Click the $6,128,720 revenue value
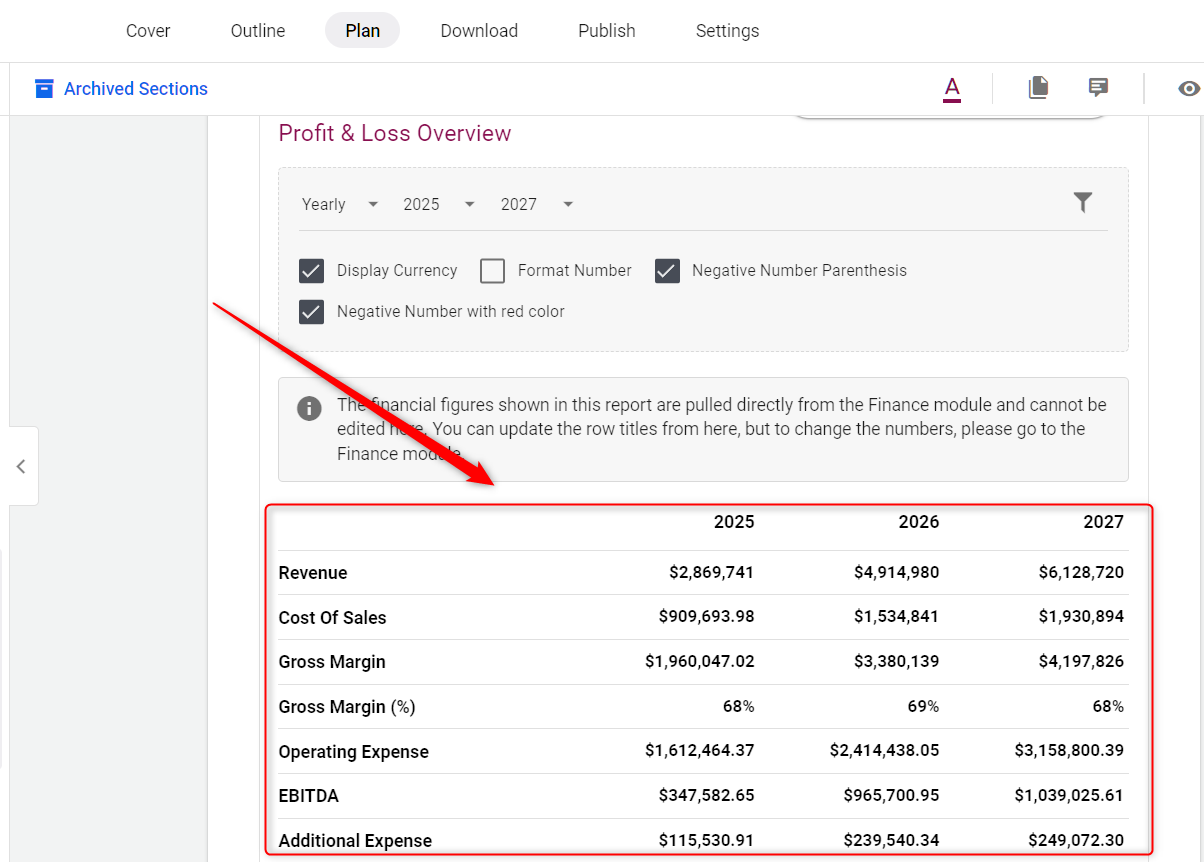 click(x=1082, y=573)
